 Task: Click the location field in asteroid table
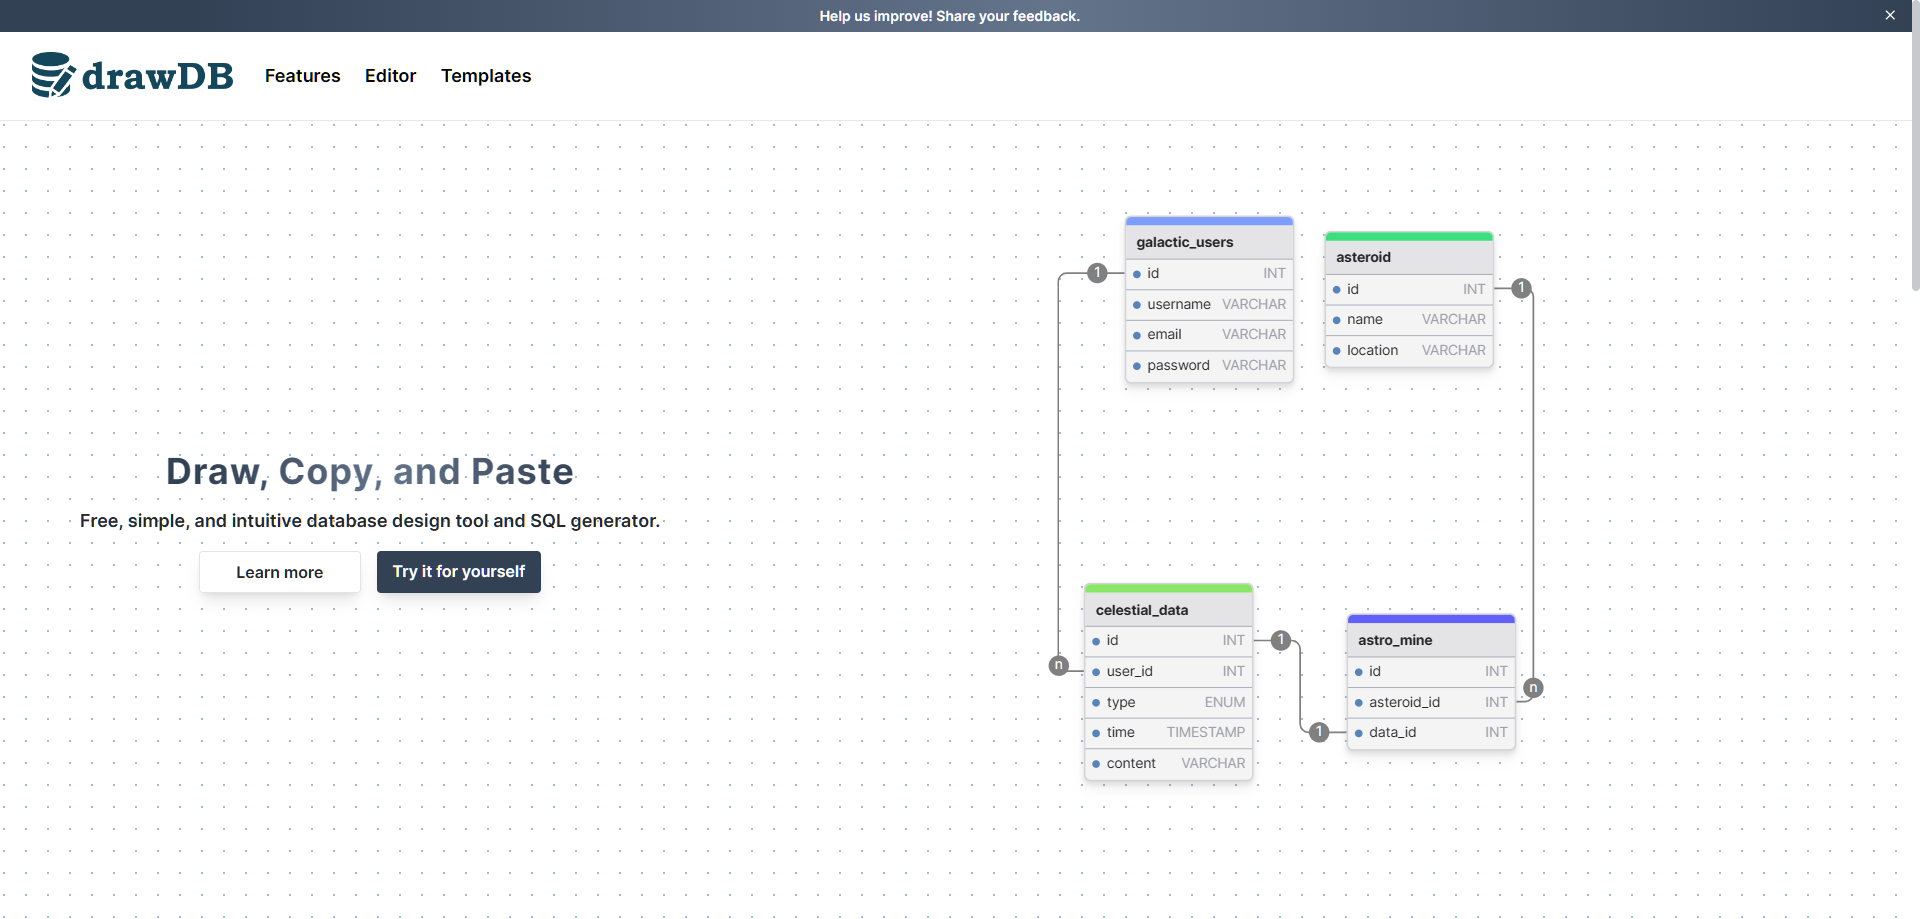click(x=1409, y=351)
